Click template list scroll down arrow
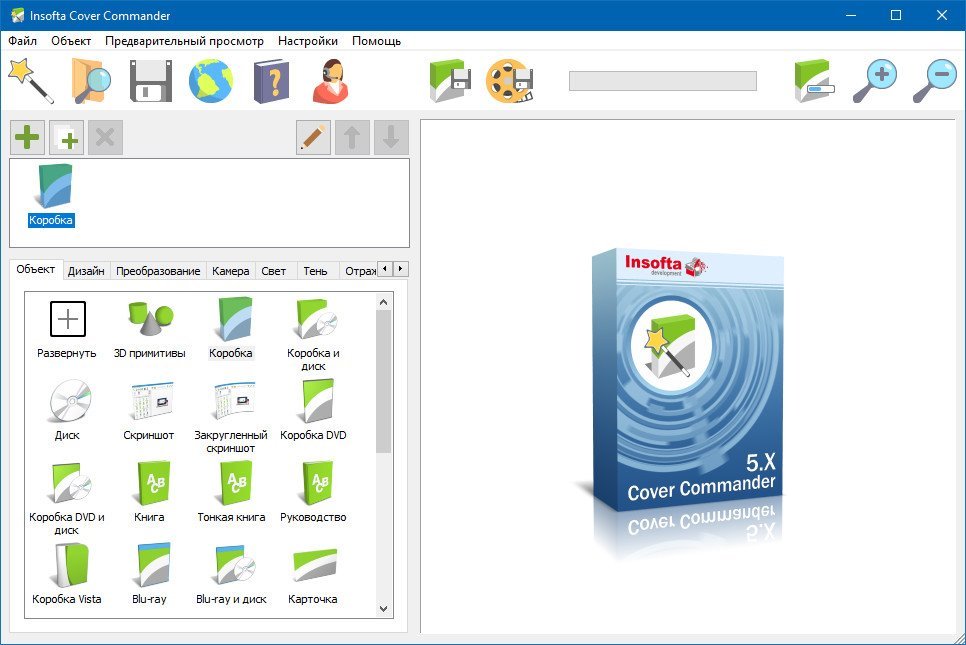Image resolution: width=966 pixels, height=645 pixels. [383, 609]
